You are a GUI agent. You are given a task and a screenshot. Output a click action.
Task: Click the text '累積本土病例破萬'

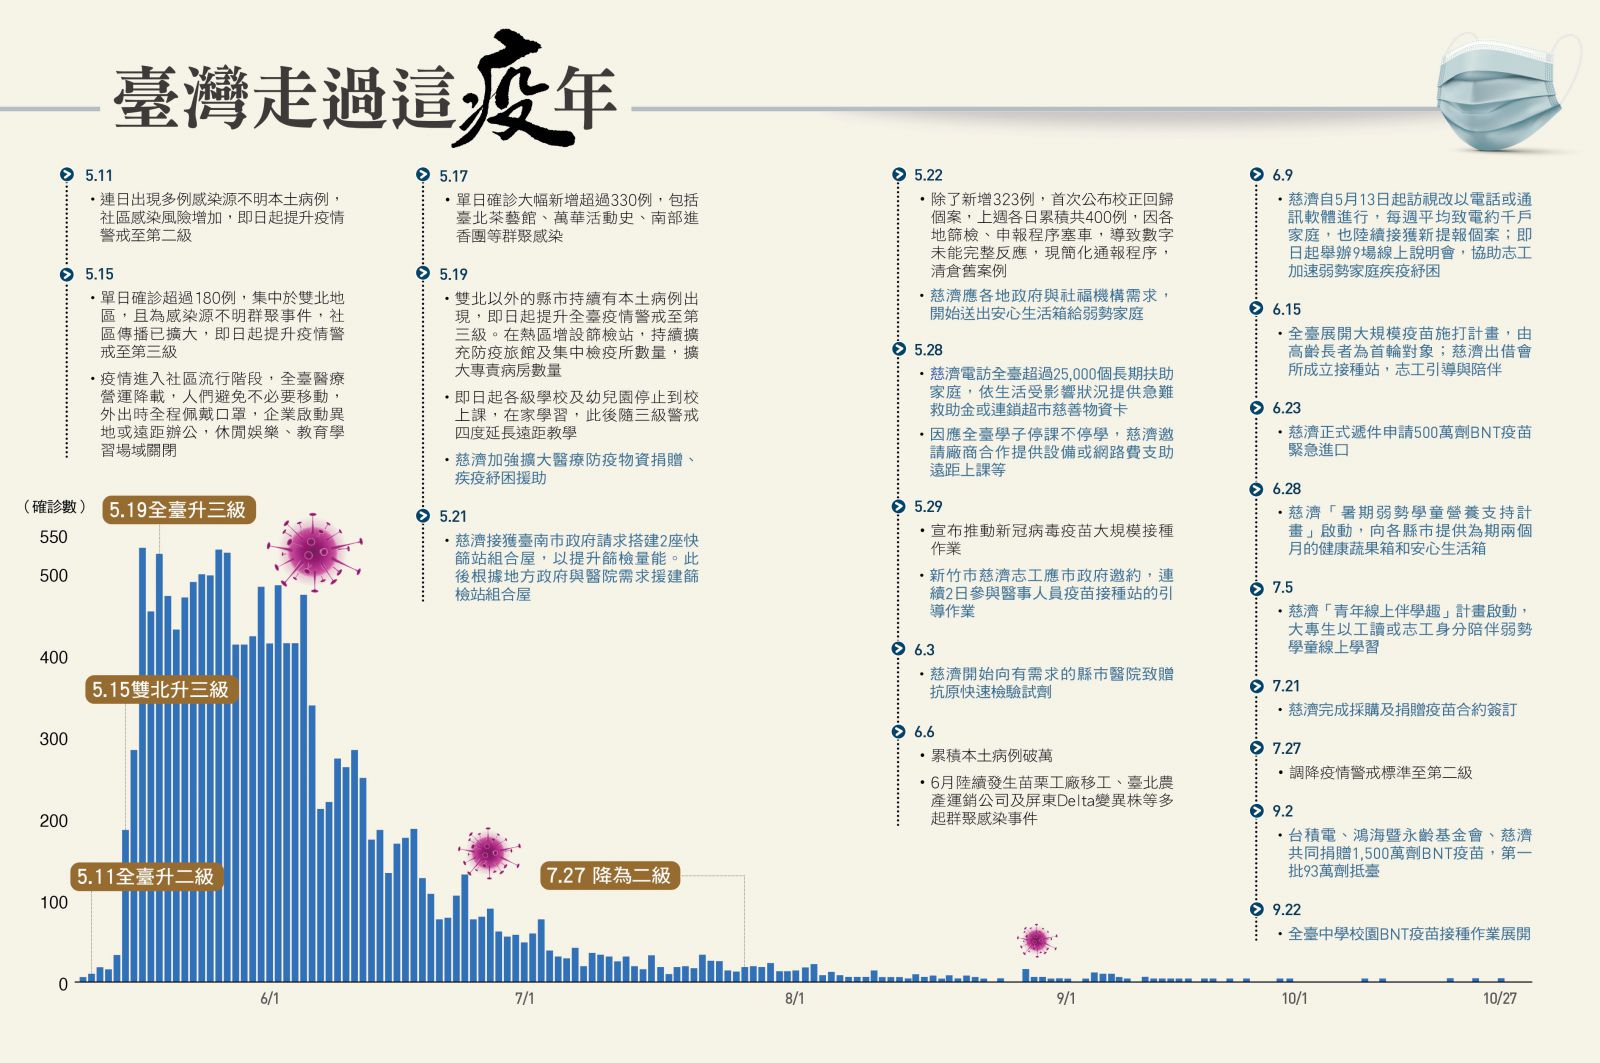991,756
